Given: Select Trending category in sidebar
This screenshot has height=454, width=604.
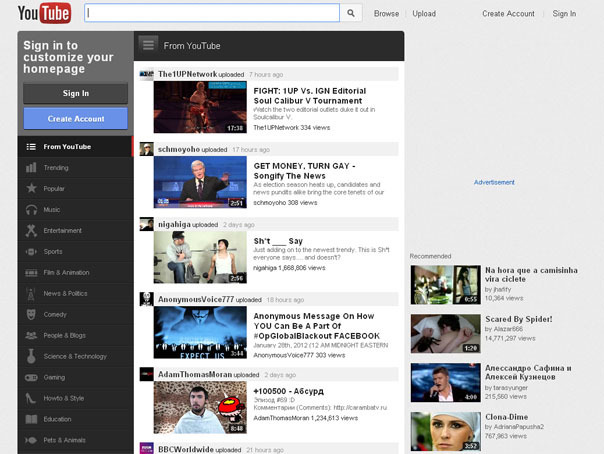Looking at the screenshot, I should pos(76,168).
